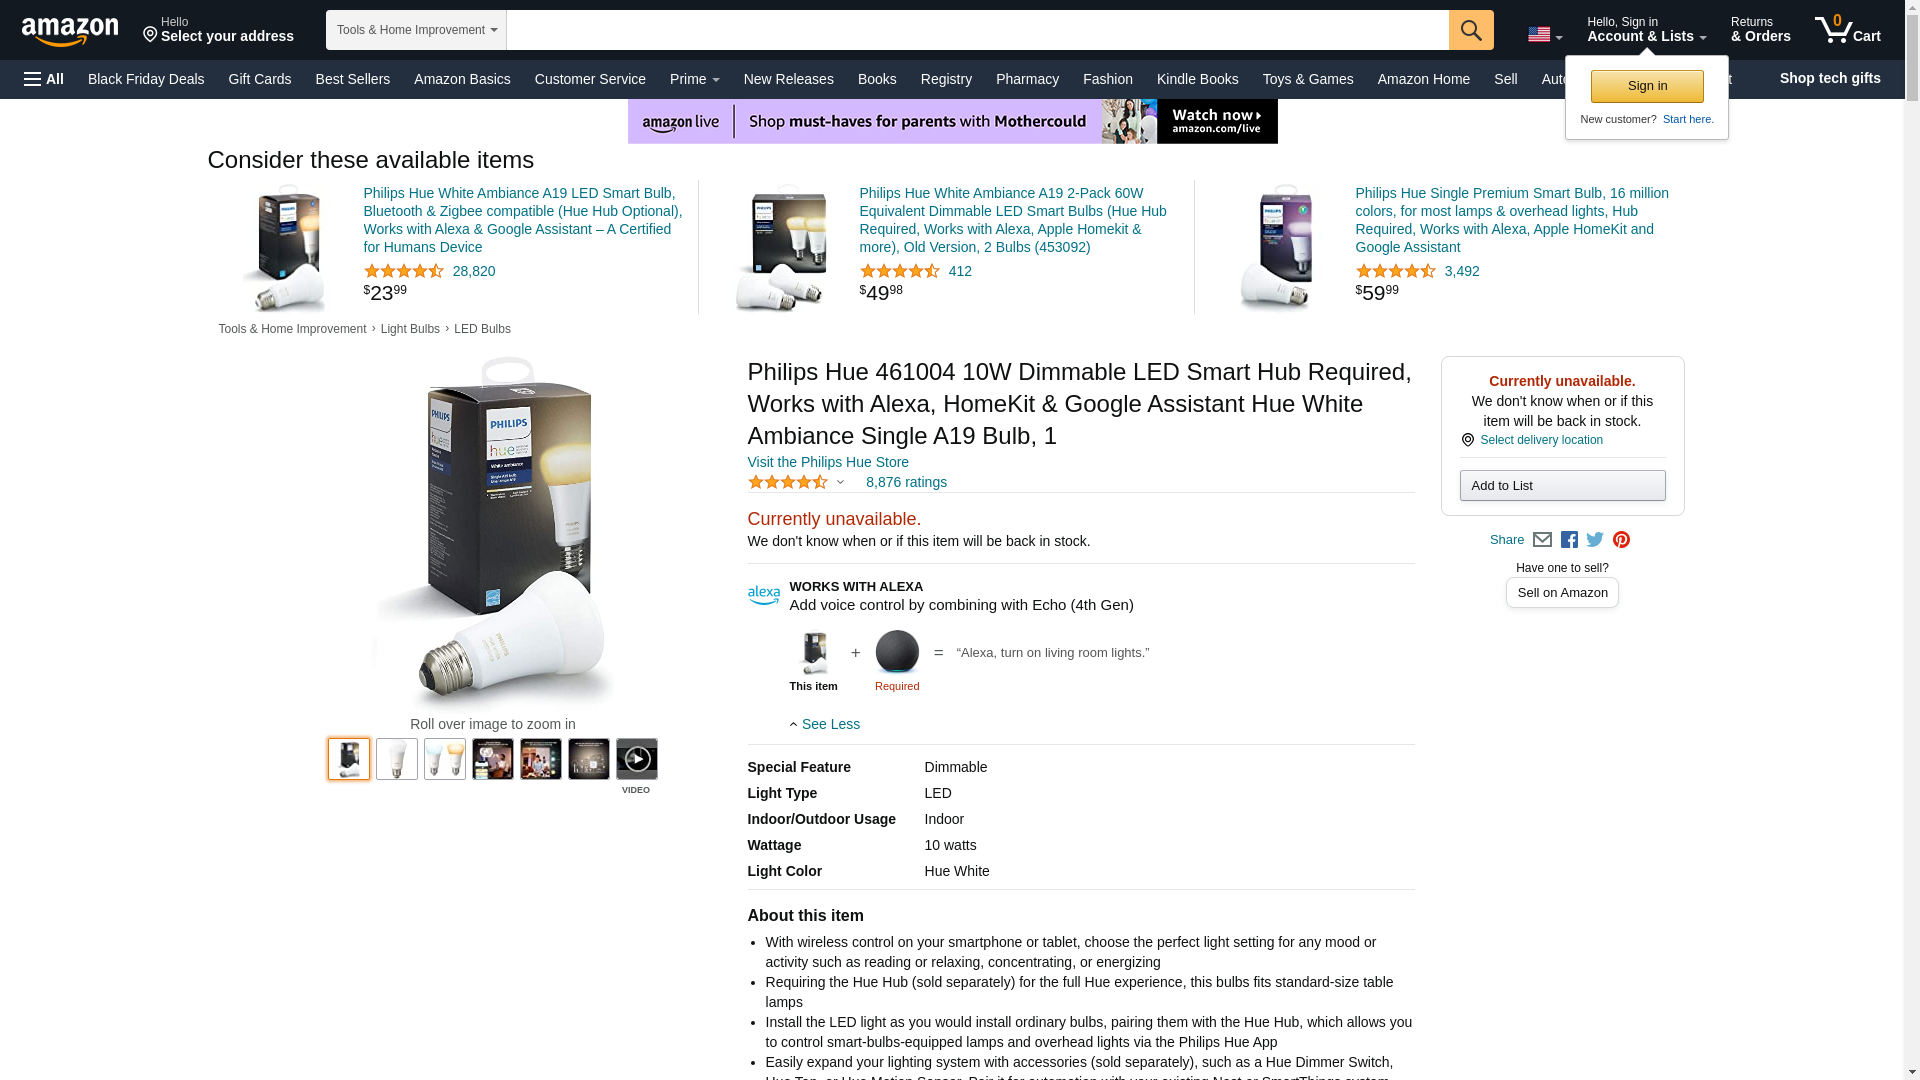The image size is (1920, 1080).
Task: Go to the Amazon logo homepage
Action: coord(70,31)
